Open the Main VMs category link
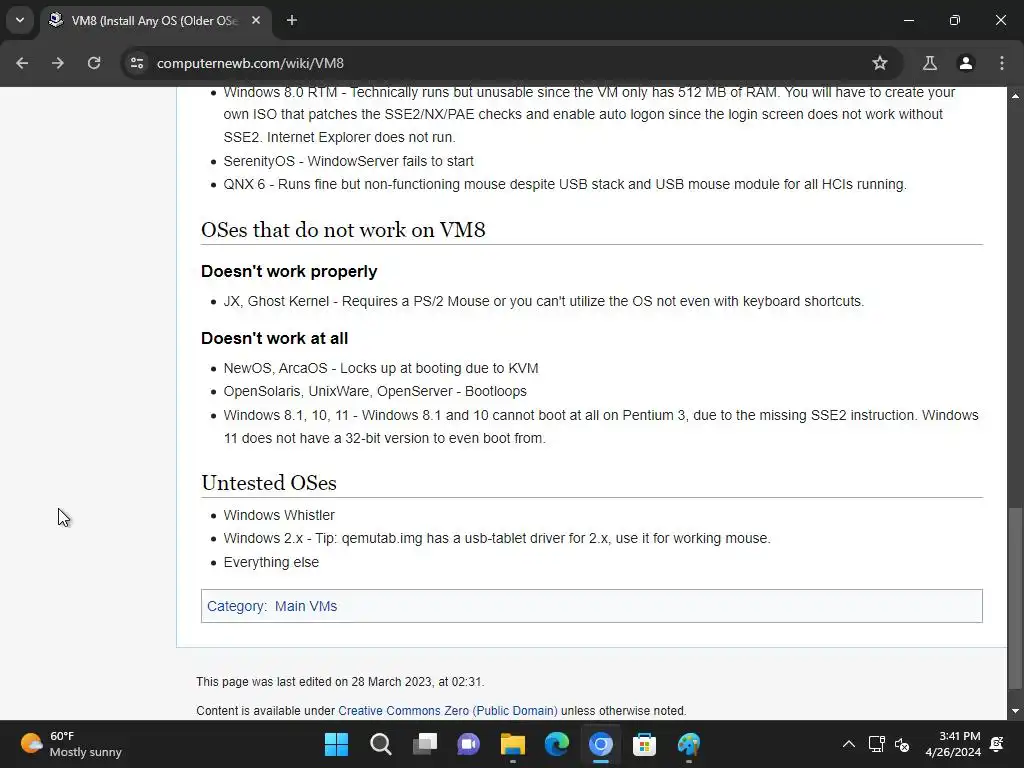 click(x=306, y=606)
